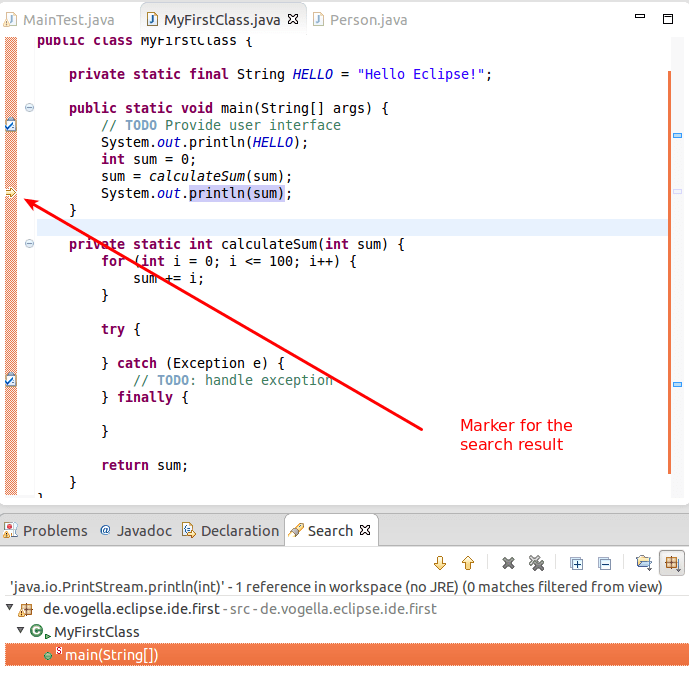Click the for loop header line
The image size is (689, 674).
(x=229, y=261)
